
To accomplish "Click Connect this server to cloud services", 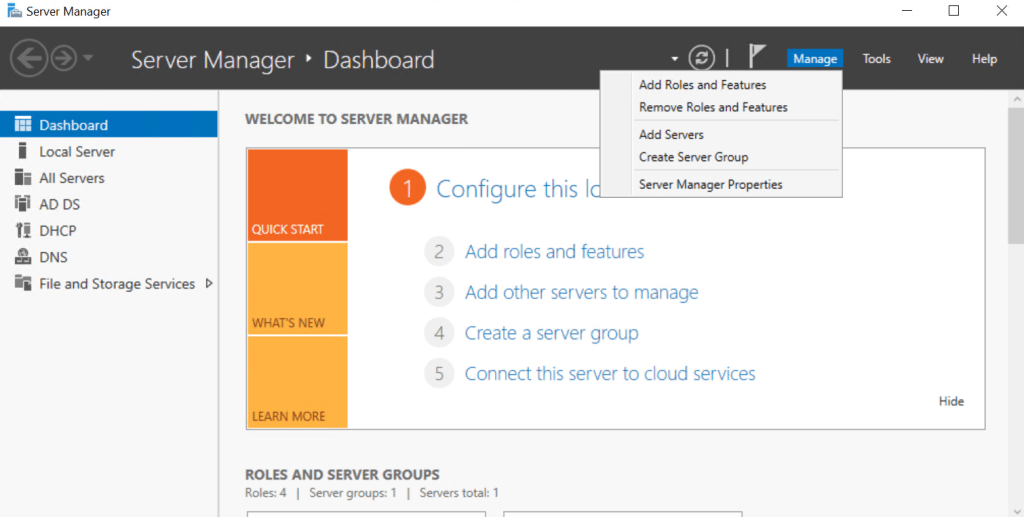I will 610,374.
